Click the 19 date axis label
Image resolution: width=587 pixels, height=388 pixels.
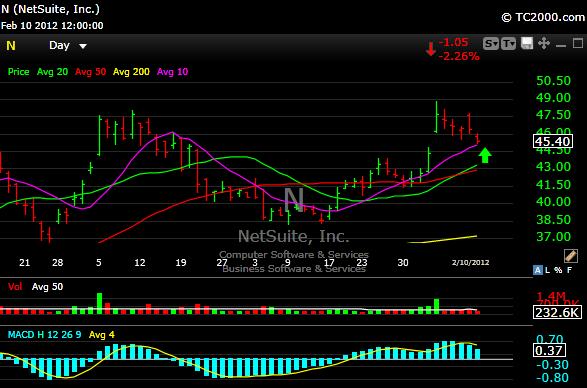pos(181,263)
